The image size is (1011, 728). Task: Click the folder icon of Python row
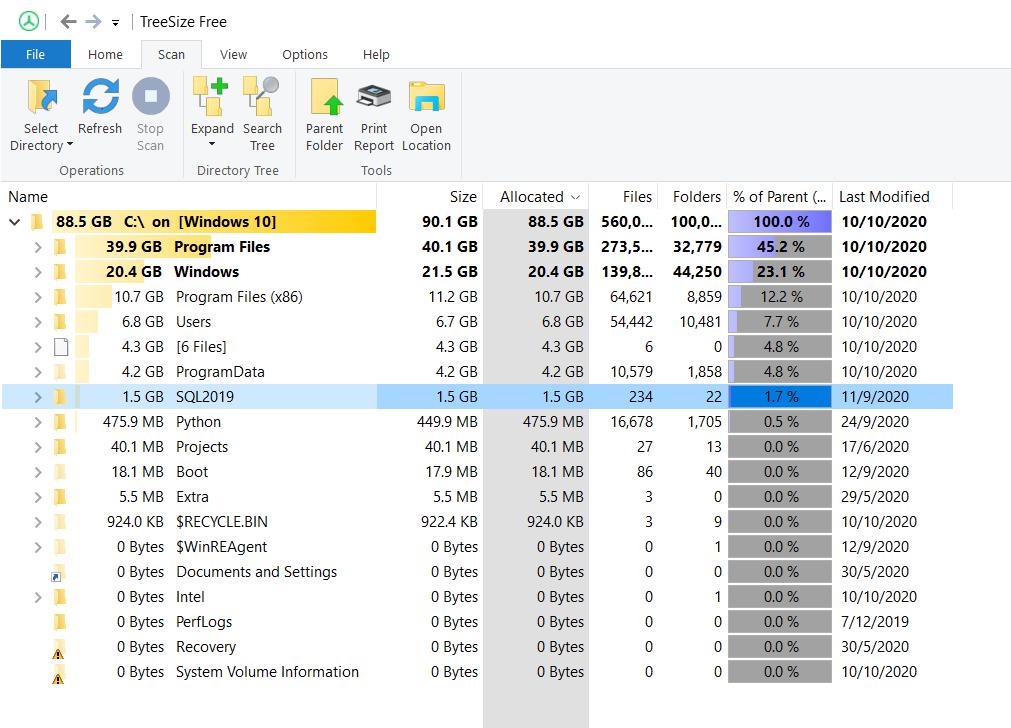(x=60, y=422)
